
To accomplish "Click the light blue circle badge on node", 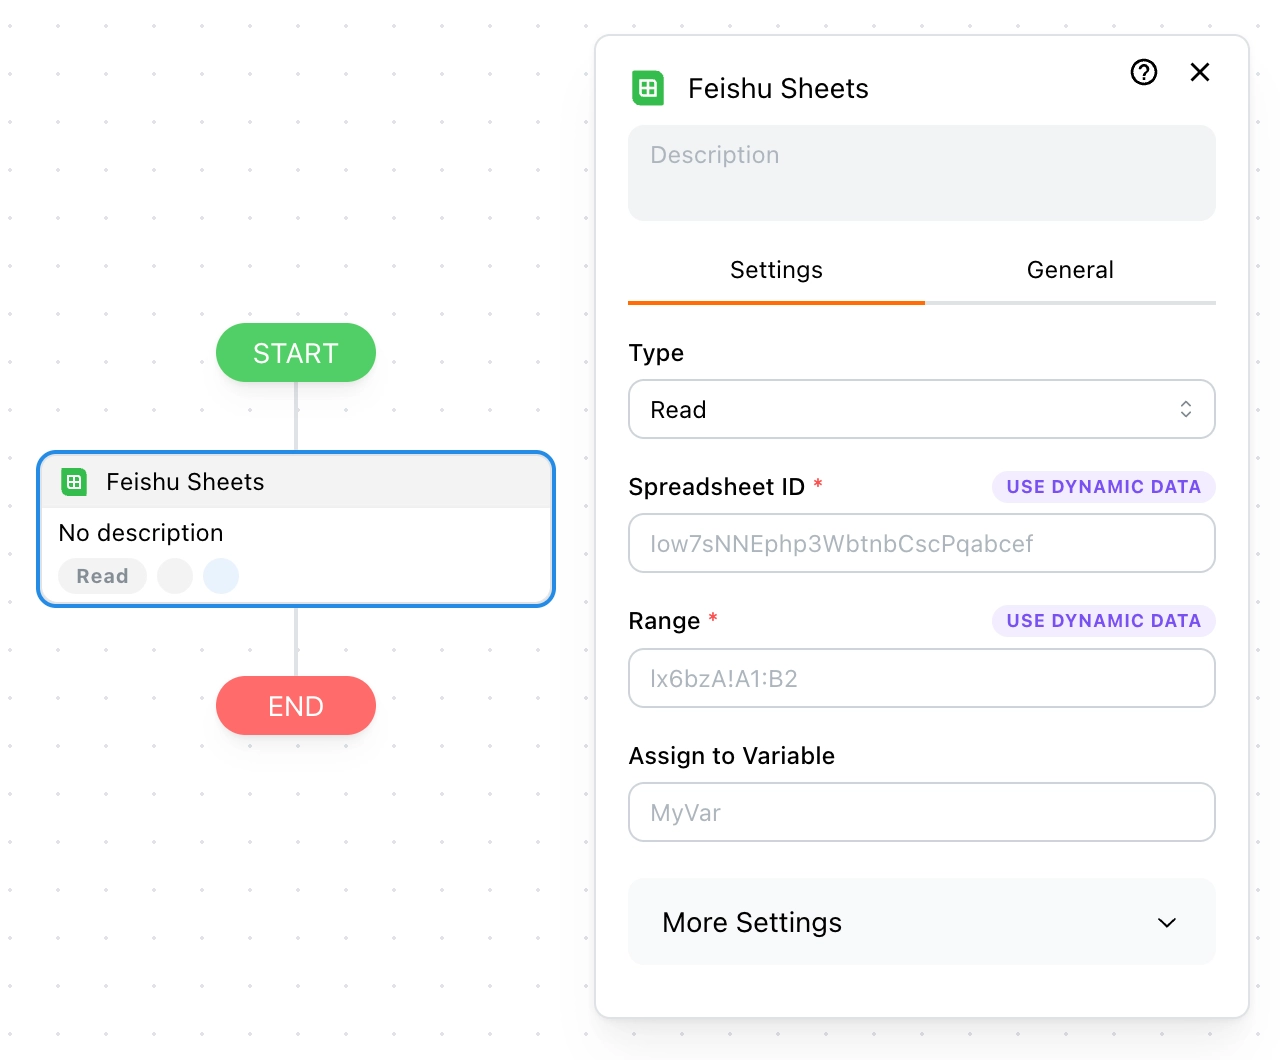I will coord(221,576).
